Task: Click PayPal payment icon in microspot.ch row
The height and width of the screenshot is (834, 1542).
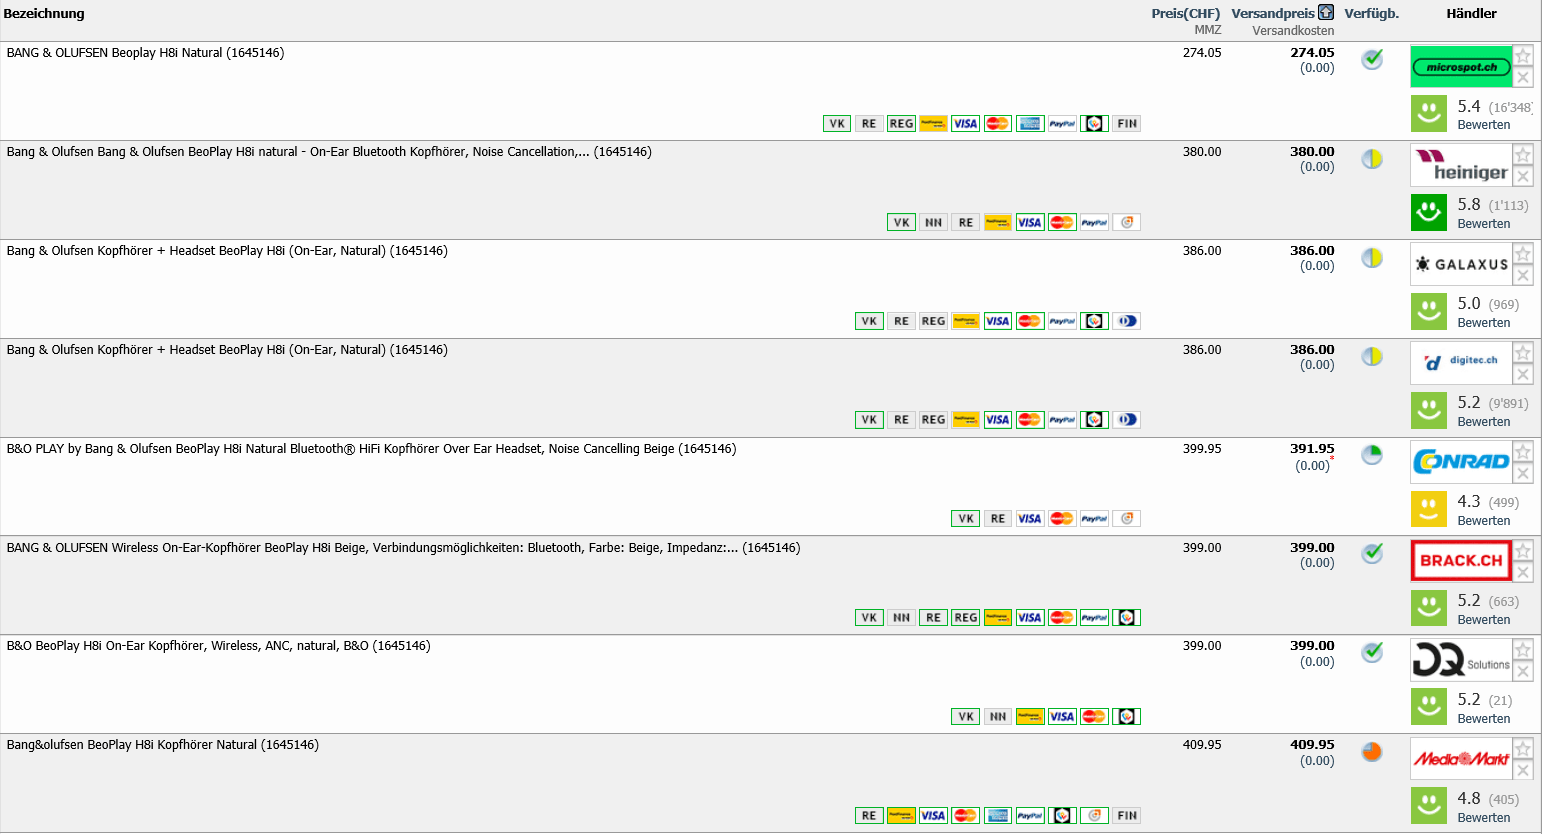Action: click(x=1062, y=124)
